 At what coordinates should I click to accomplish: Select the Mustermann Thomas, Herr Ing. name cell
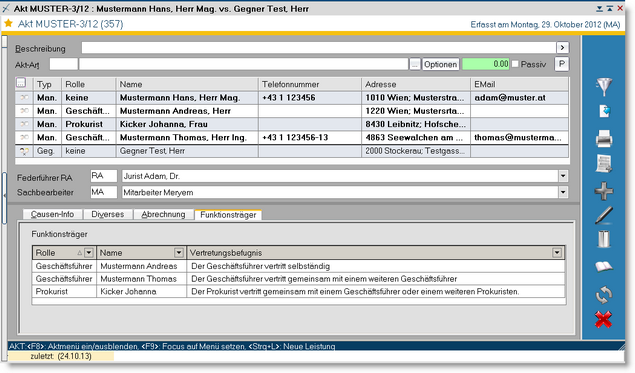[x=187, y=138]
